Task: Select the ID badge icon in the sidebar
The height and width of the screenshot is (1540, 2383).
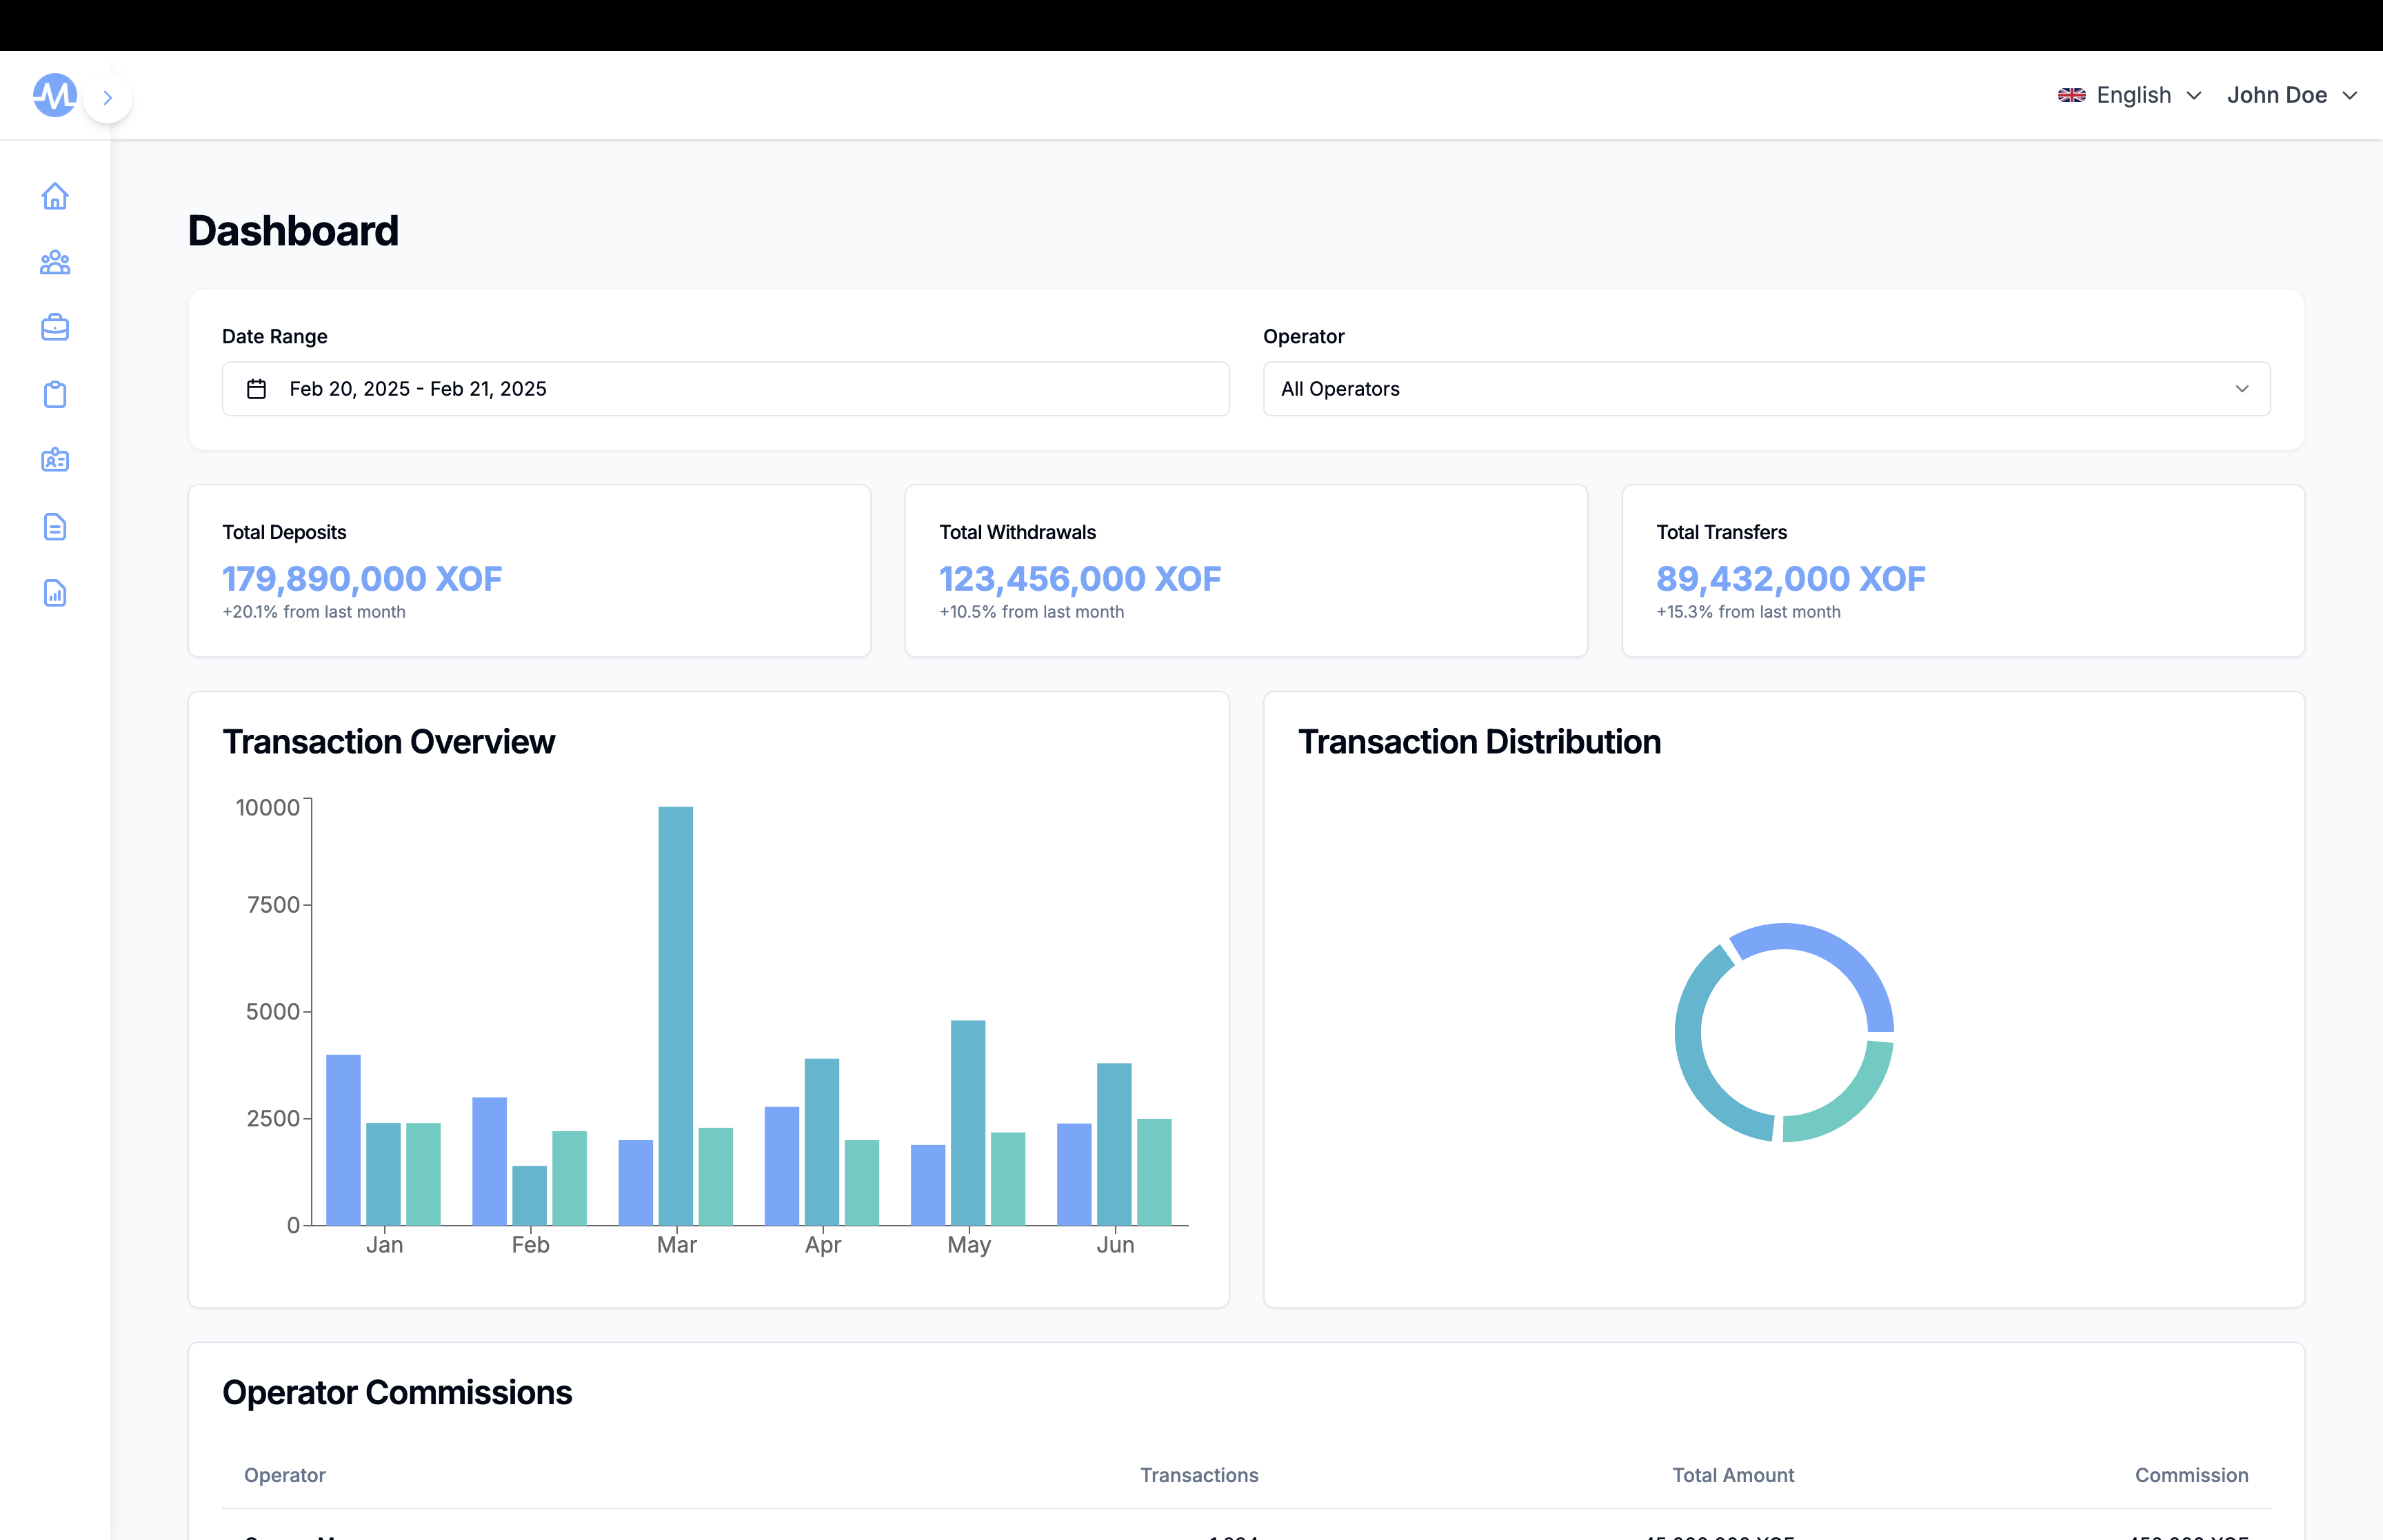Action: pos(55,460)
